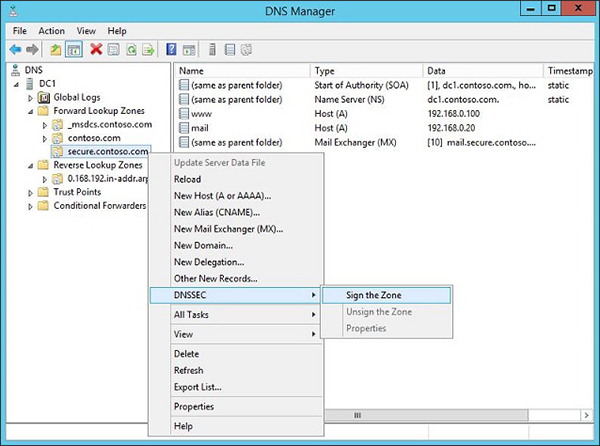Click the Show/Hide Console Tree icon
This screenshot has width=600, height=446.
click(x=75, y=48)
